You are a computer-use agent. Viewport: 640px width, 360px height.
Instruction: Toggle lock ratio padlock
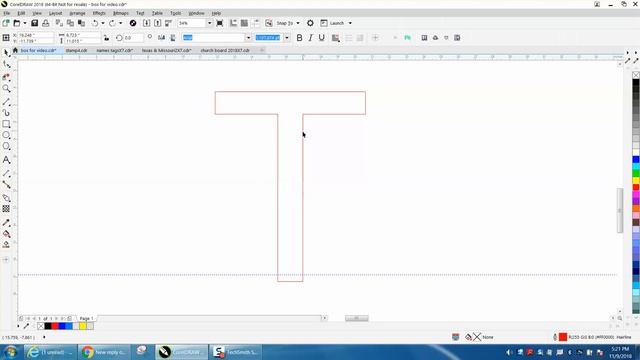click(x=107, y=38)
